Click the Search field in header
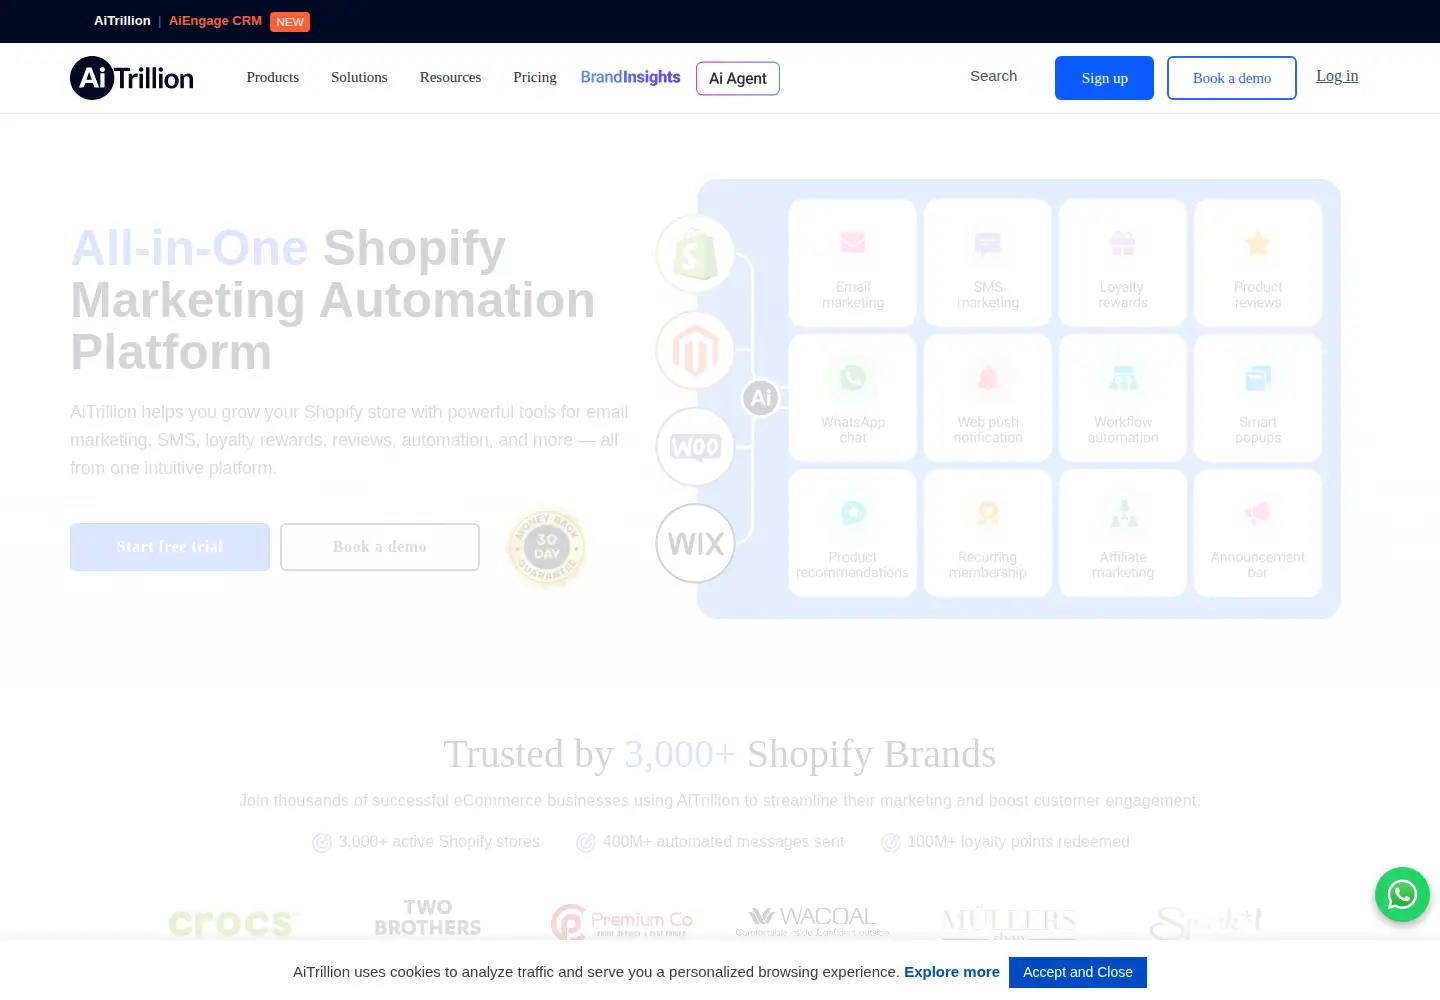The height and width of the screenshot is (1000, 1440). pyautogui.click(x=993, y=76)
